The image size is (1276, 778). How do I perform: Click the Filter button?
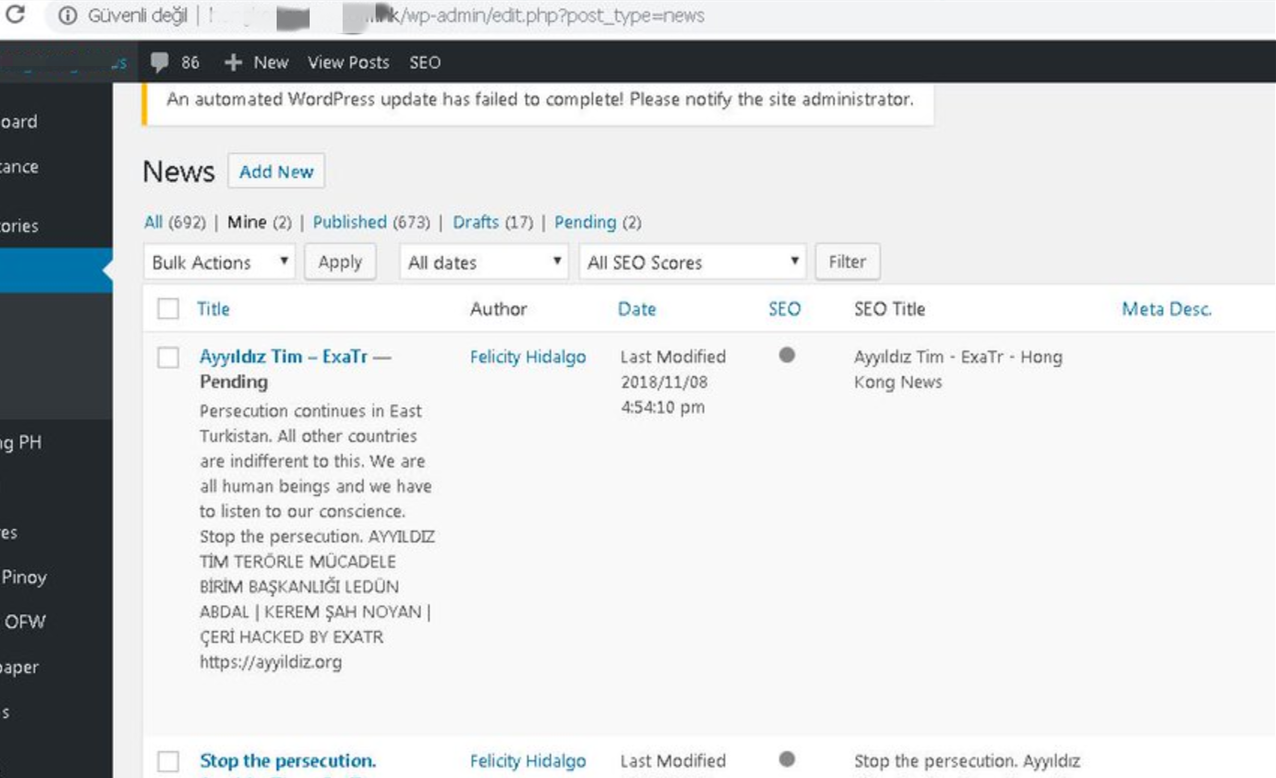click(847, 261)
